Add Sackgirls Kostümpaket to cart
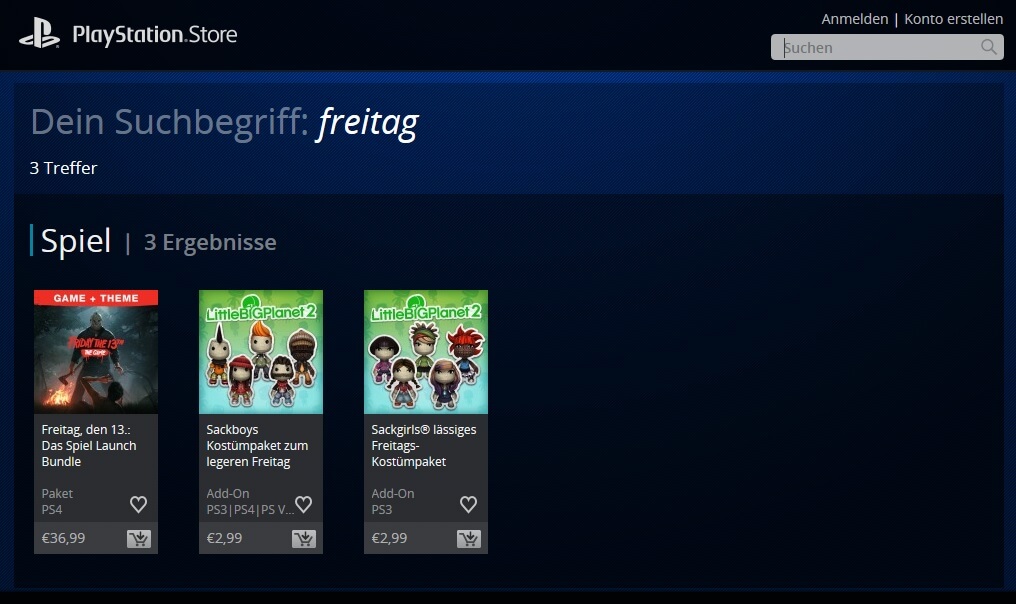This screenshot has height=604, width=1016. (469, 539)
